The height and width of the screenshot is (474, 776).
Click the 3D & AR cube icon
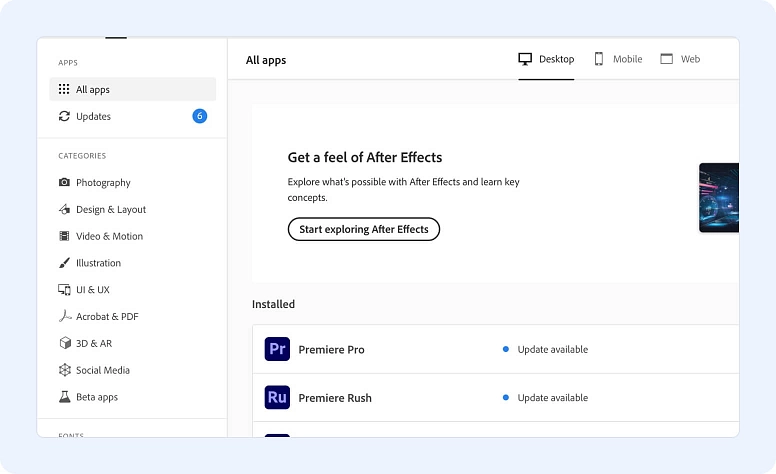pyautogui.click(x=64, y=343)
